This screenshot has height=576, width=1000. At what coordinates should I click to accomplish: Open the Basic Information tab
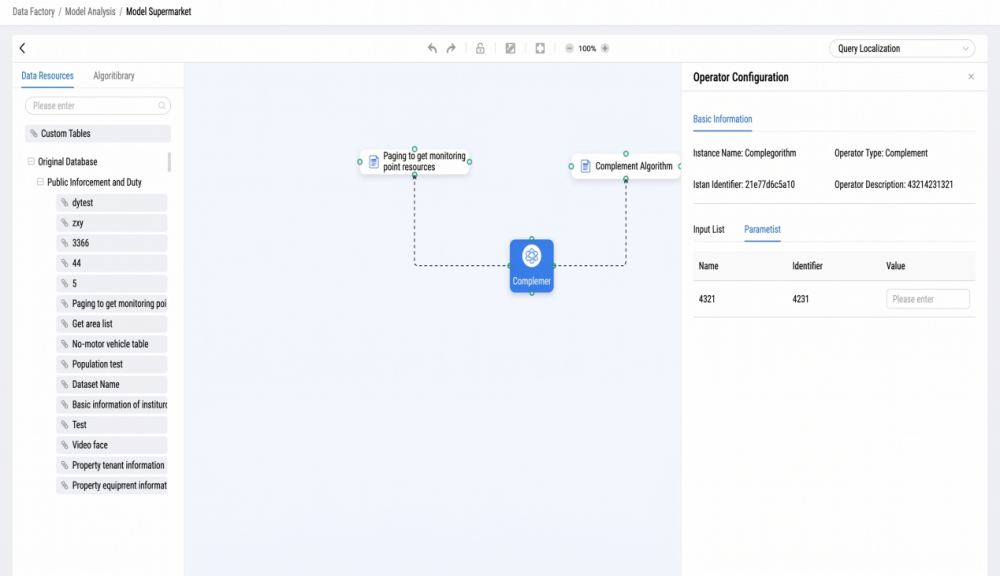click(723, 119)
